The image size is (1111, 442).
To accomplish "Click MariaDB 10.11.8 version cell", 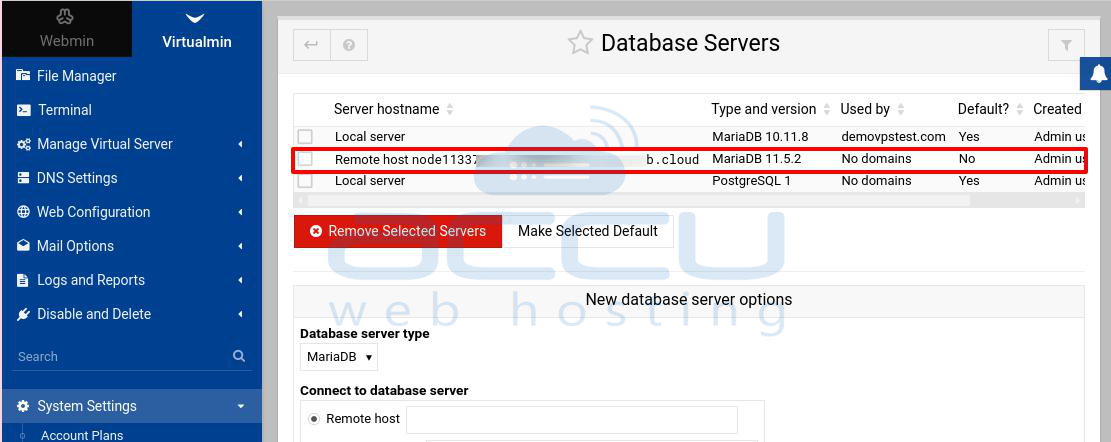I will click(760, 136).
